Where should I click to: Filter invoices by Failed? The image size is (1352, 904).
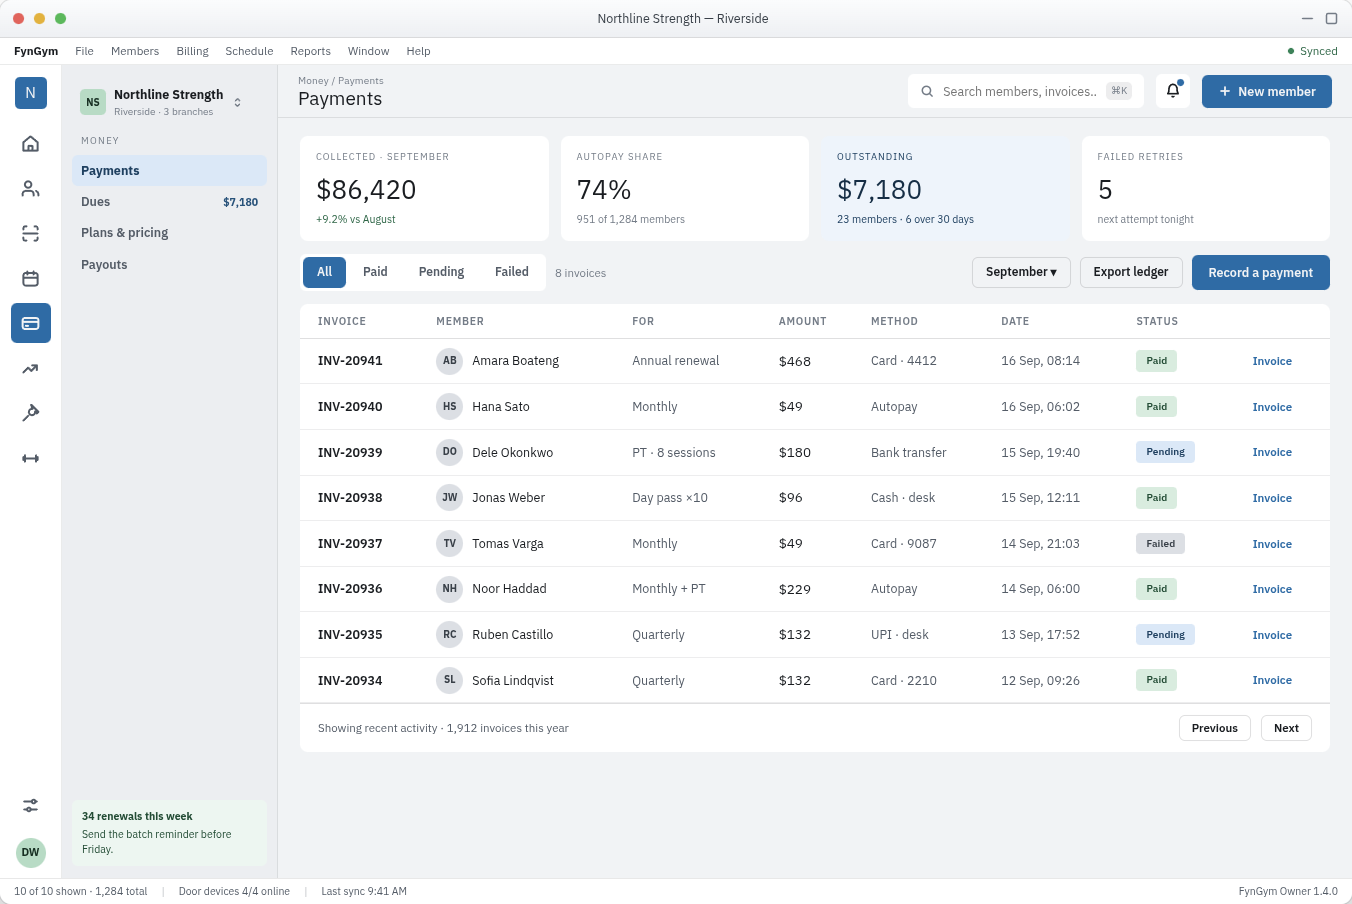(x=512, y=272)
